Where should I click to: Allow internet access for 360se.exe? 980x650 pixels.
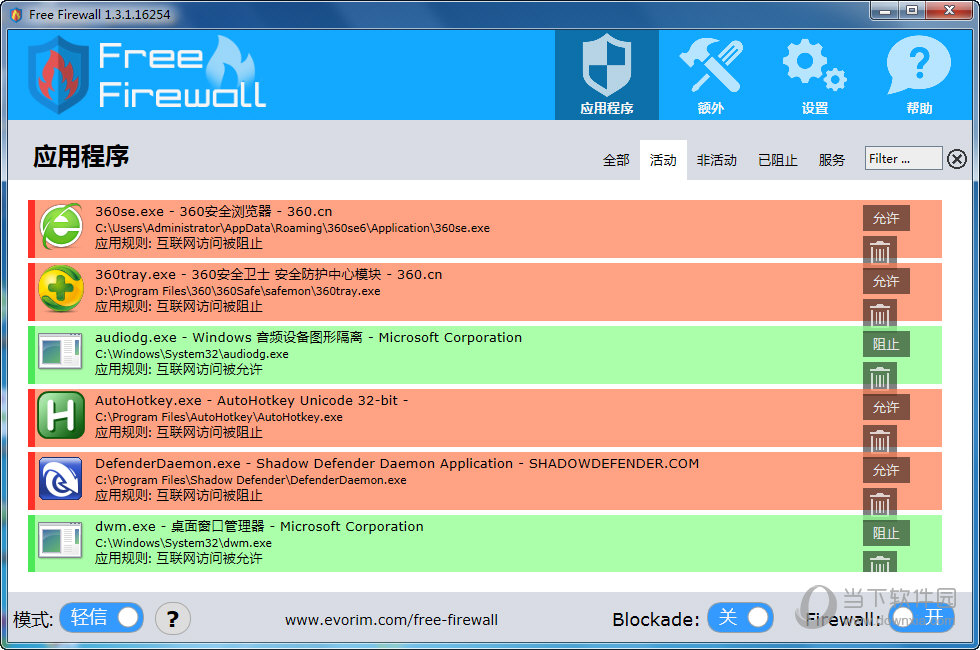(886, 218)
